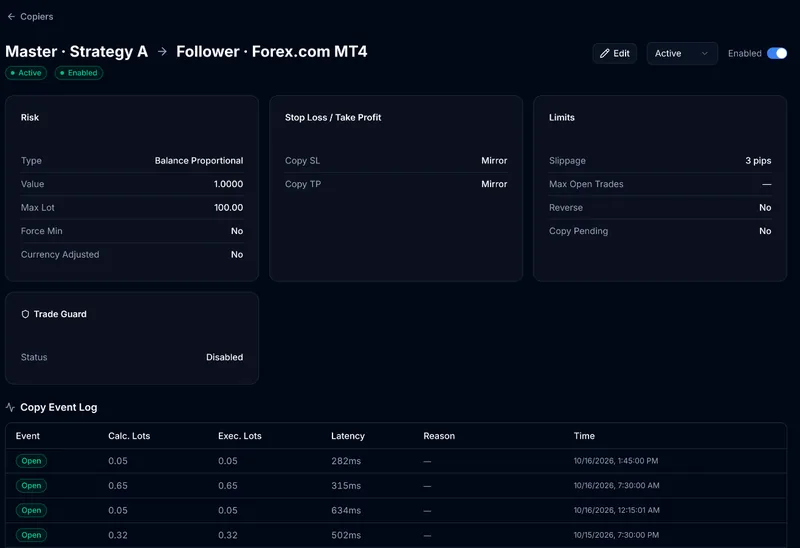Click the Copy Event Log activity icon
Screen dimensions: 800x548
(x=10, y=407)
